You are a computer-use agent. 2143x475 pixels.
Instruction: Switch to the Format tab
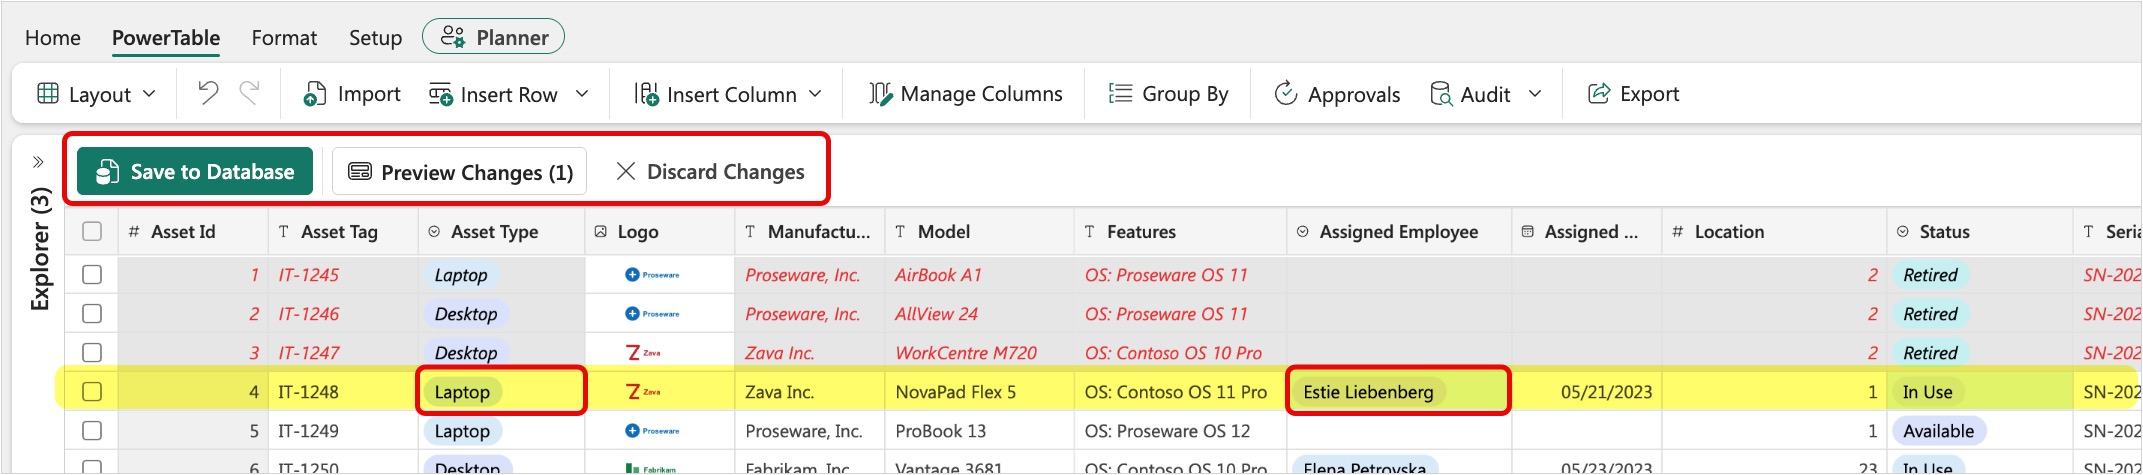coord(284,38)
